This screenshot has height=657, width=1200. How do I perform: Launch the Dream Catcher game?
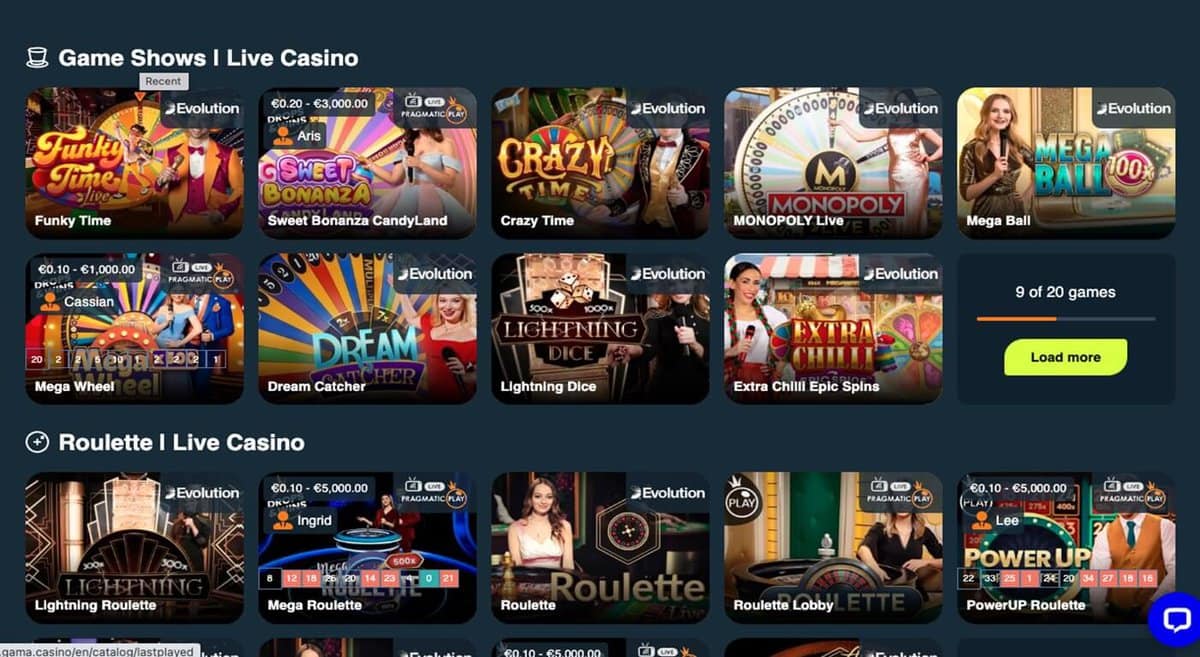click(x=367, y=328)
